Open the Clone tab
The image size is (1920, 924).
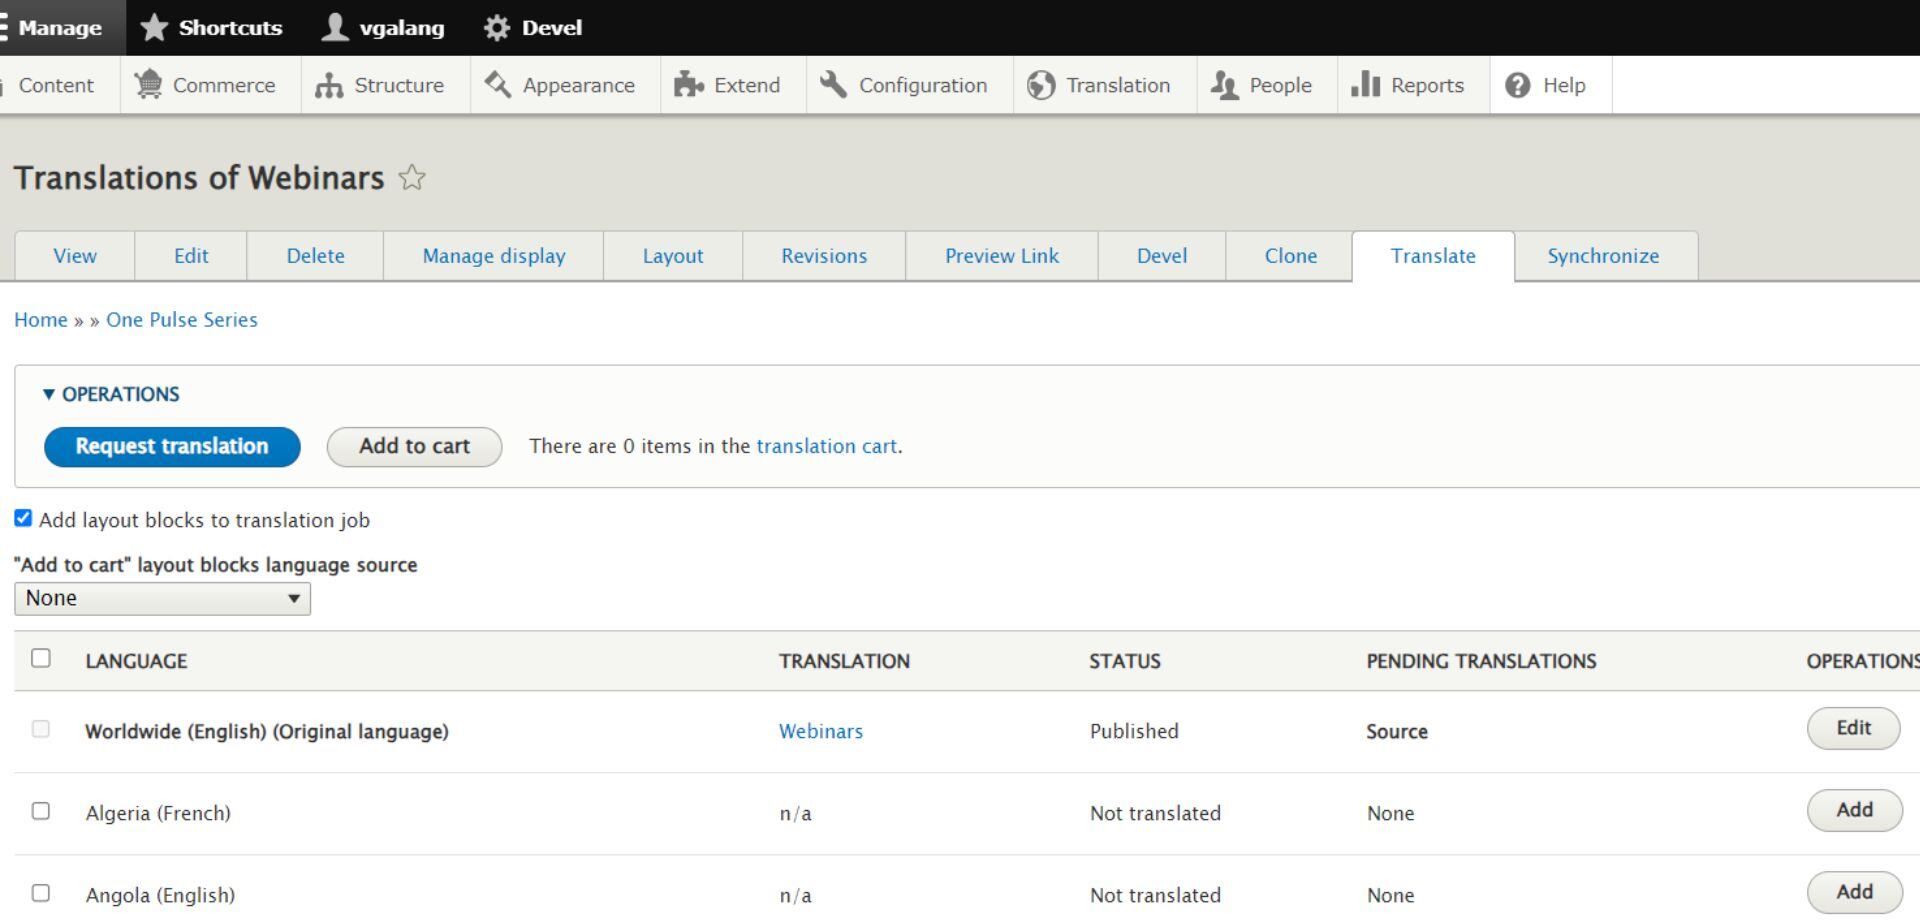click(x=1290, y=256)
